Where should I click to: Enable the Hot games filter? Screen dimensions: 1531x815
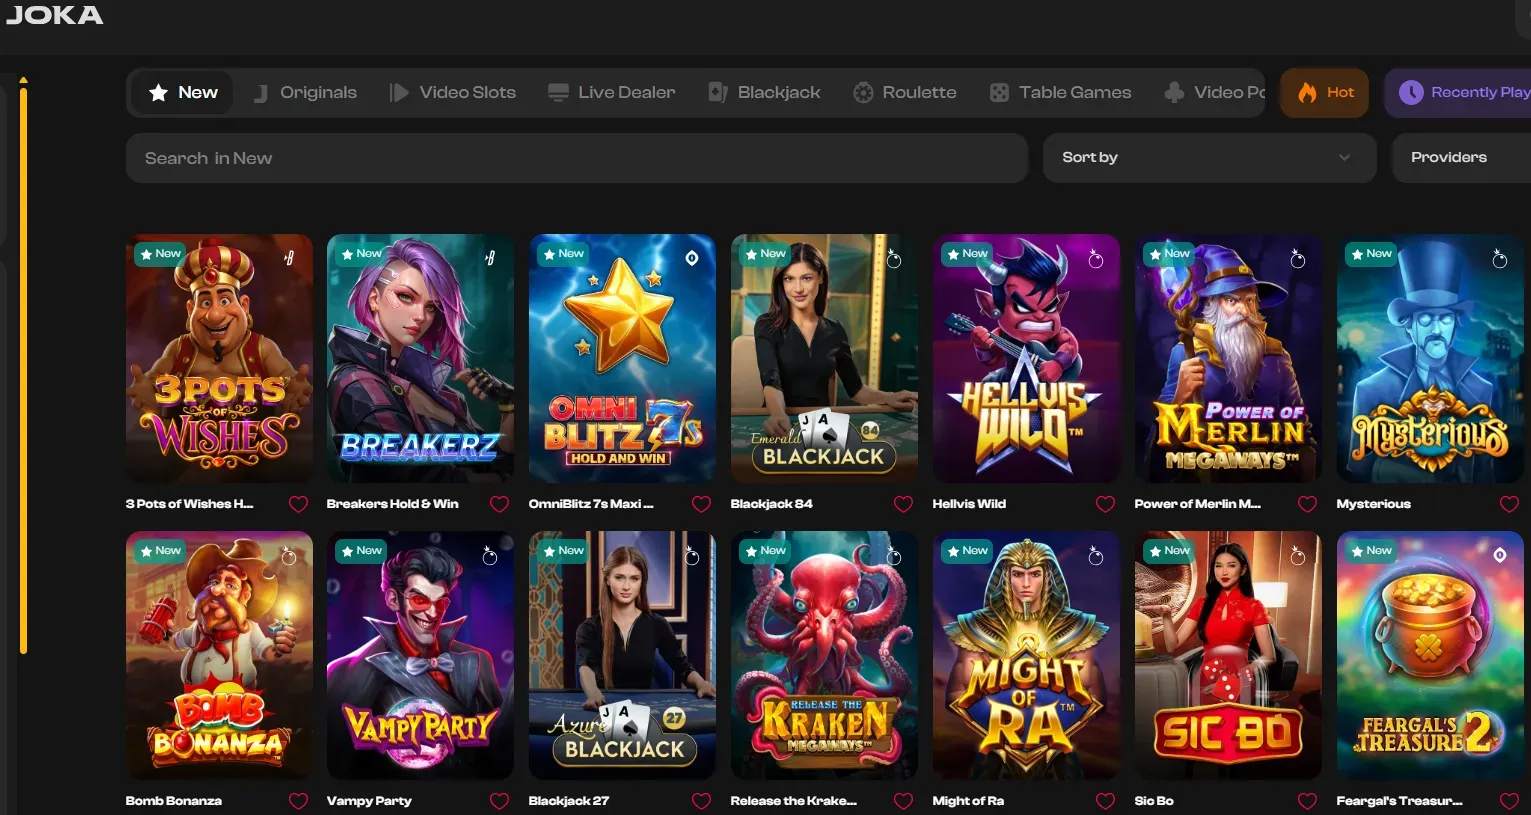coord(1324,92)
